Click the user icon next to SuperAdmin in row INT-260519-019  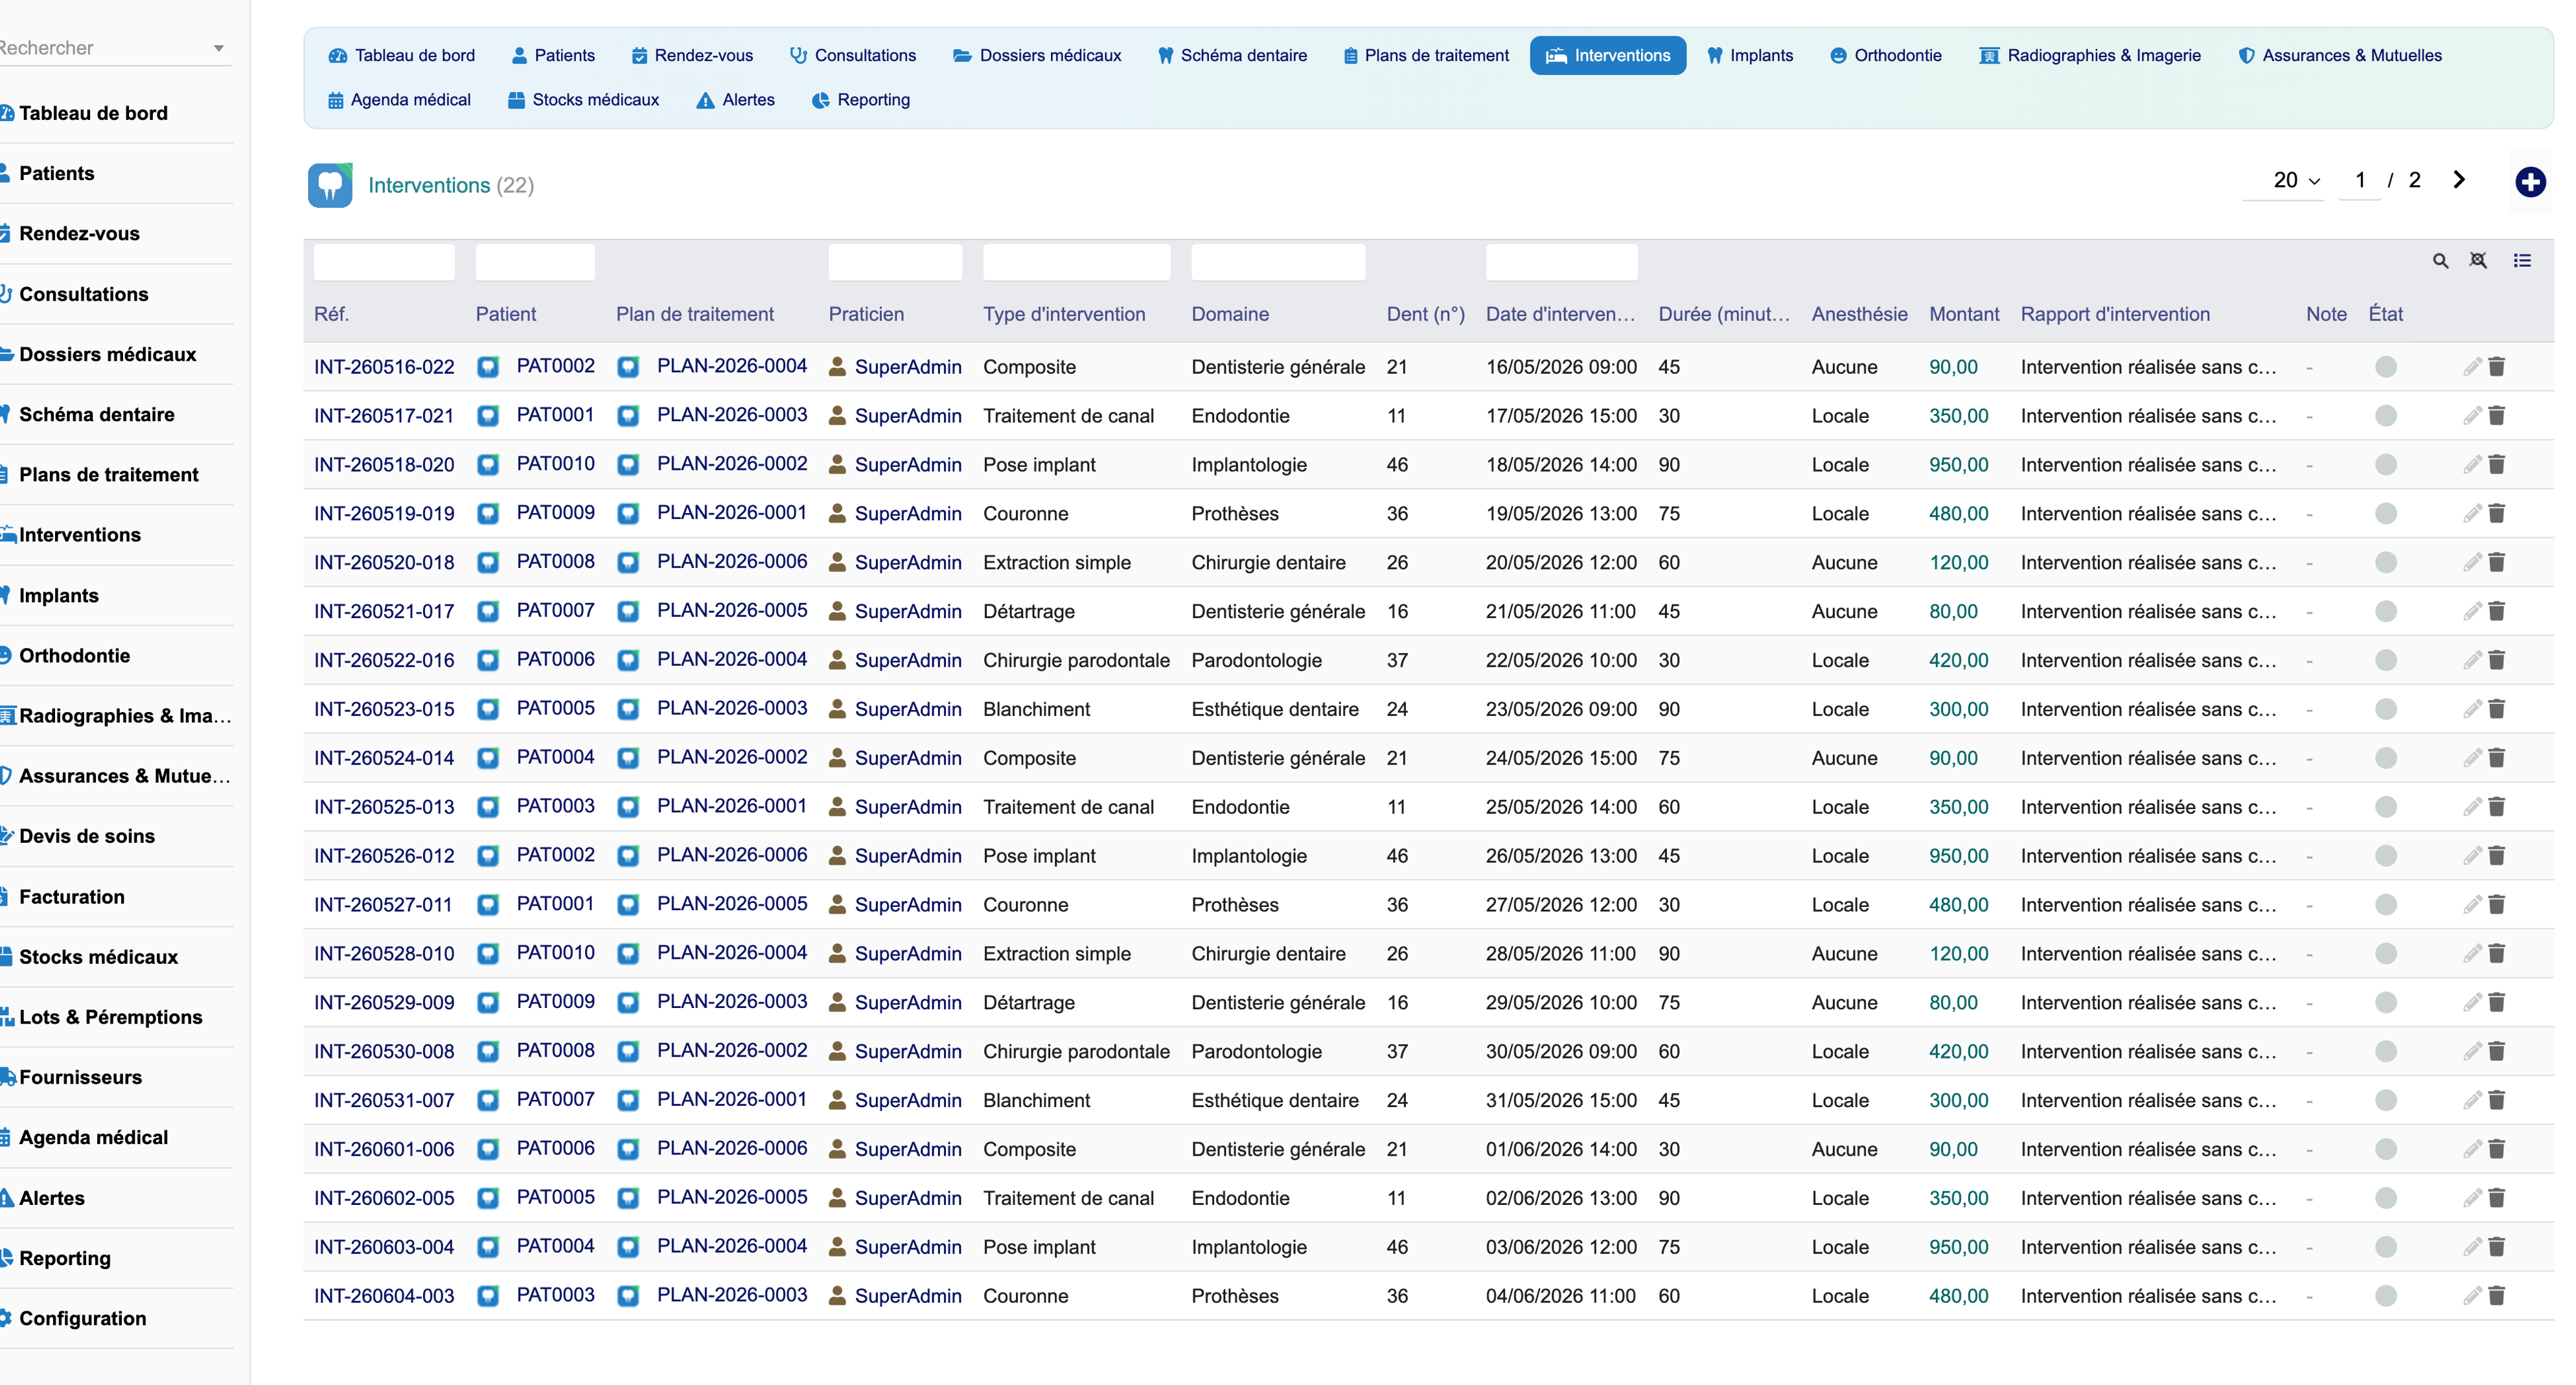(838, 514)
